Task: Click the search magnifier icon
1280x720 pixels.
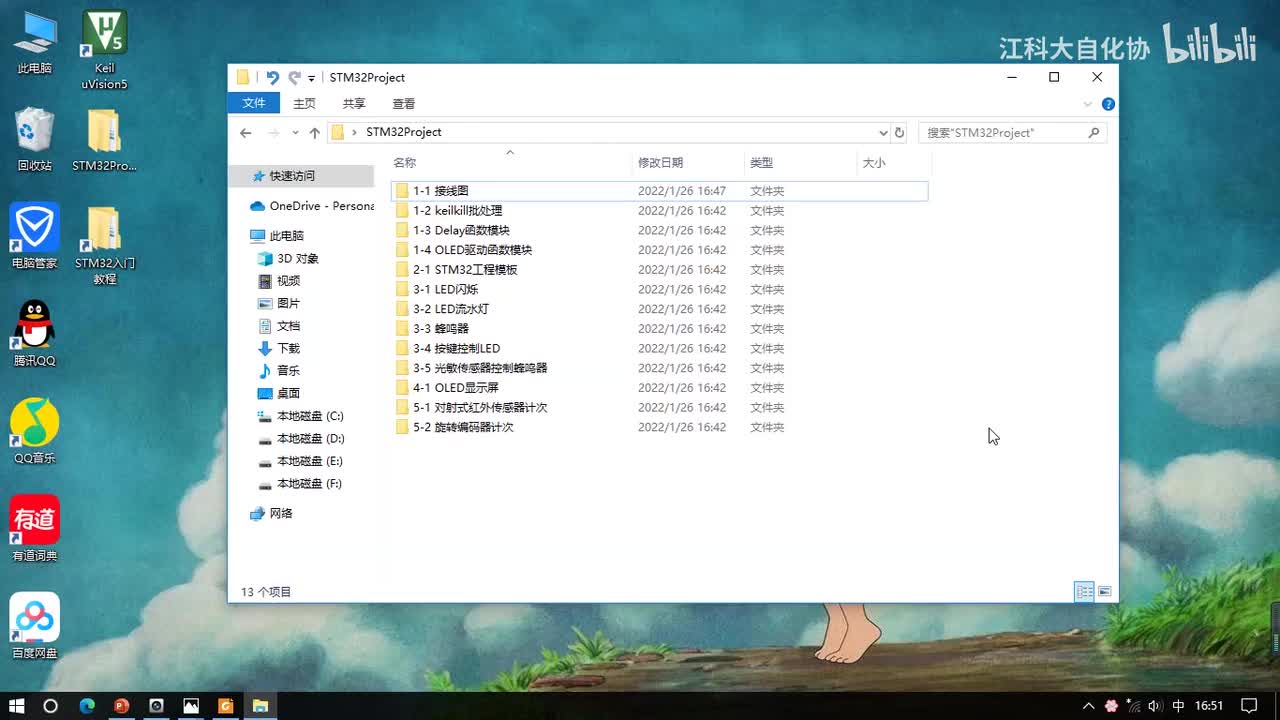Action: [x=1094, y=132]
